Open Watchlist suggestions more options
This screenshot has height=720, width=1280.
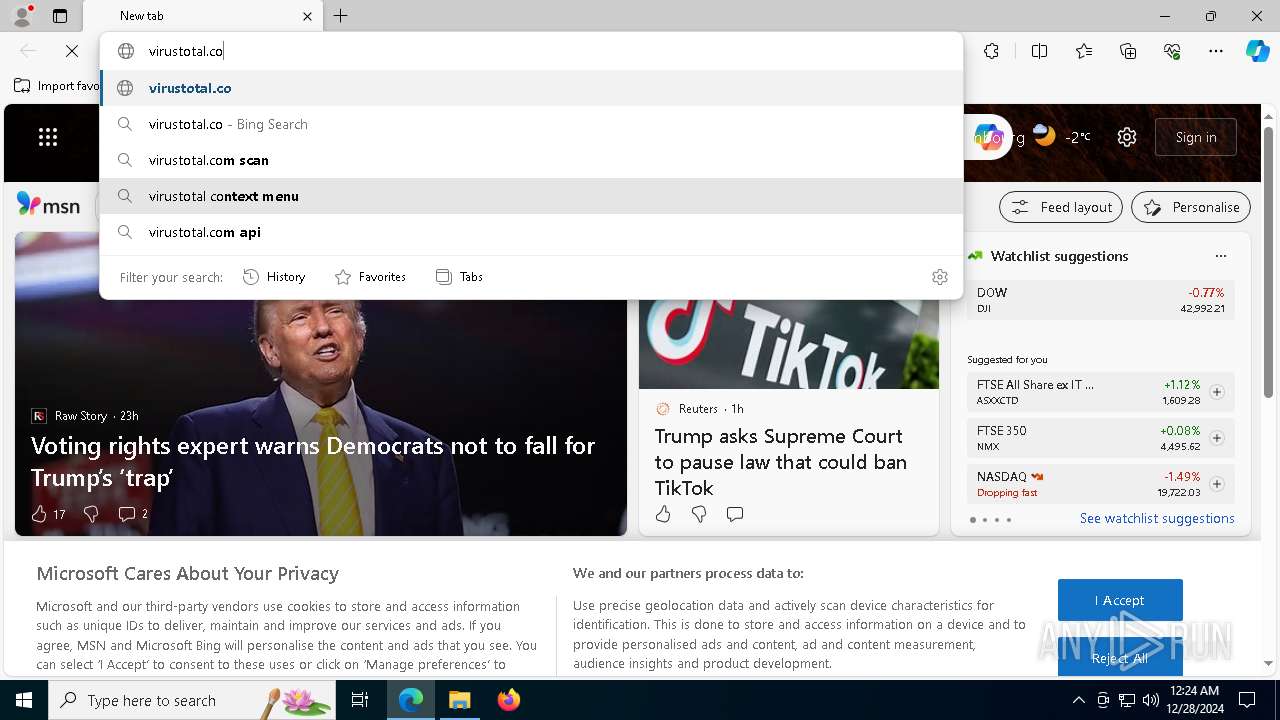(x=1220, y=256)
